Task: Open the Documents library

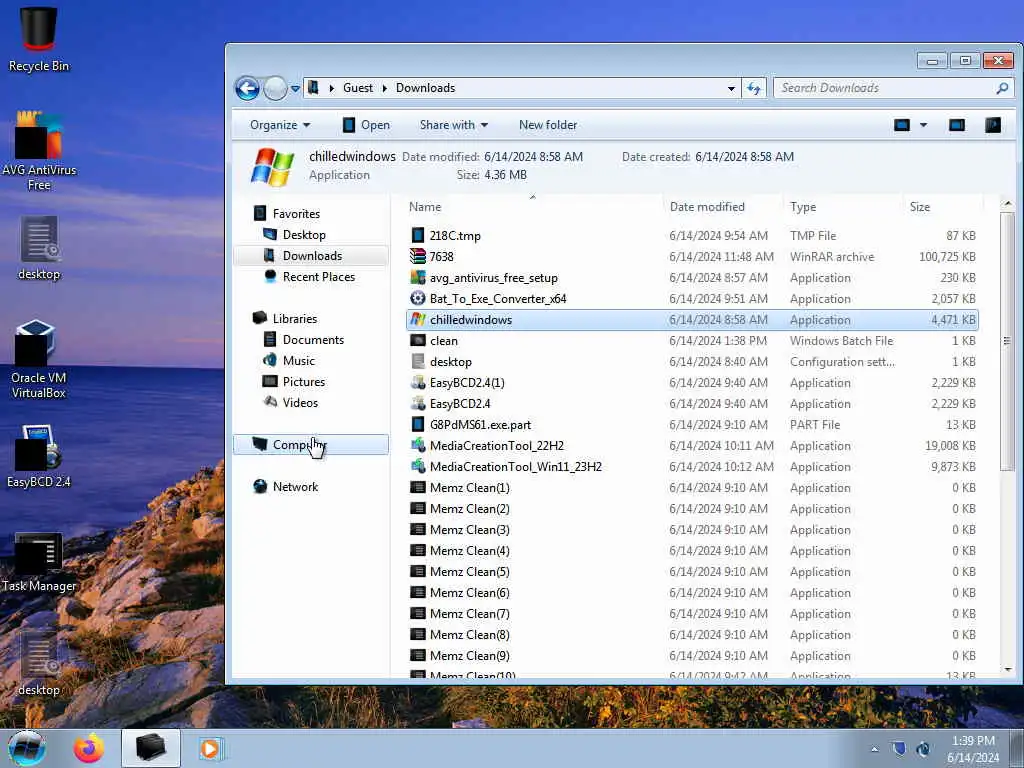Action: [313, 340]
